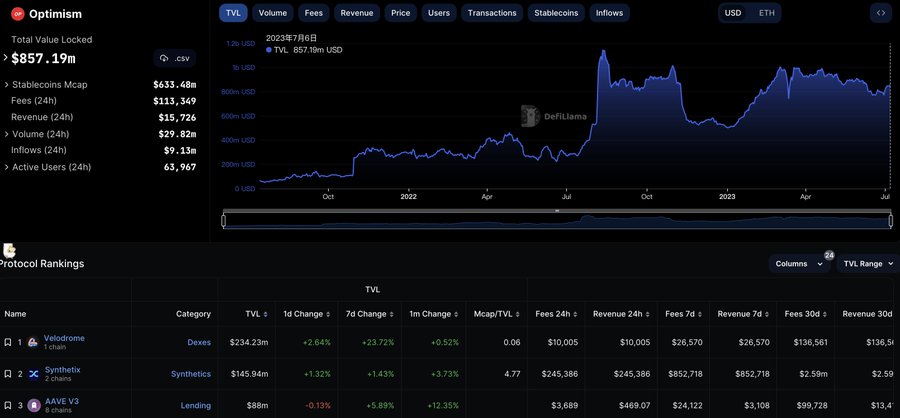Image resolution: width=900 pixels, height=418 pixels.
Task: Toggle the Revenue chart metric
Action: [x=356, y=13]
